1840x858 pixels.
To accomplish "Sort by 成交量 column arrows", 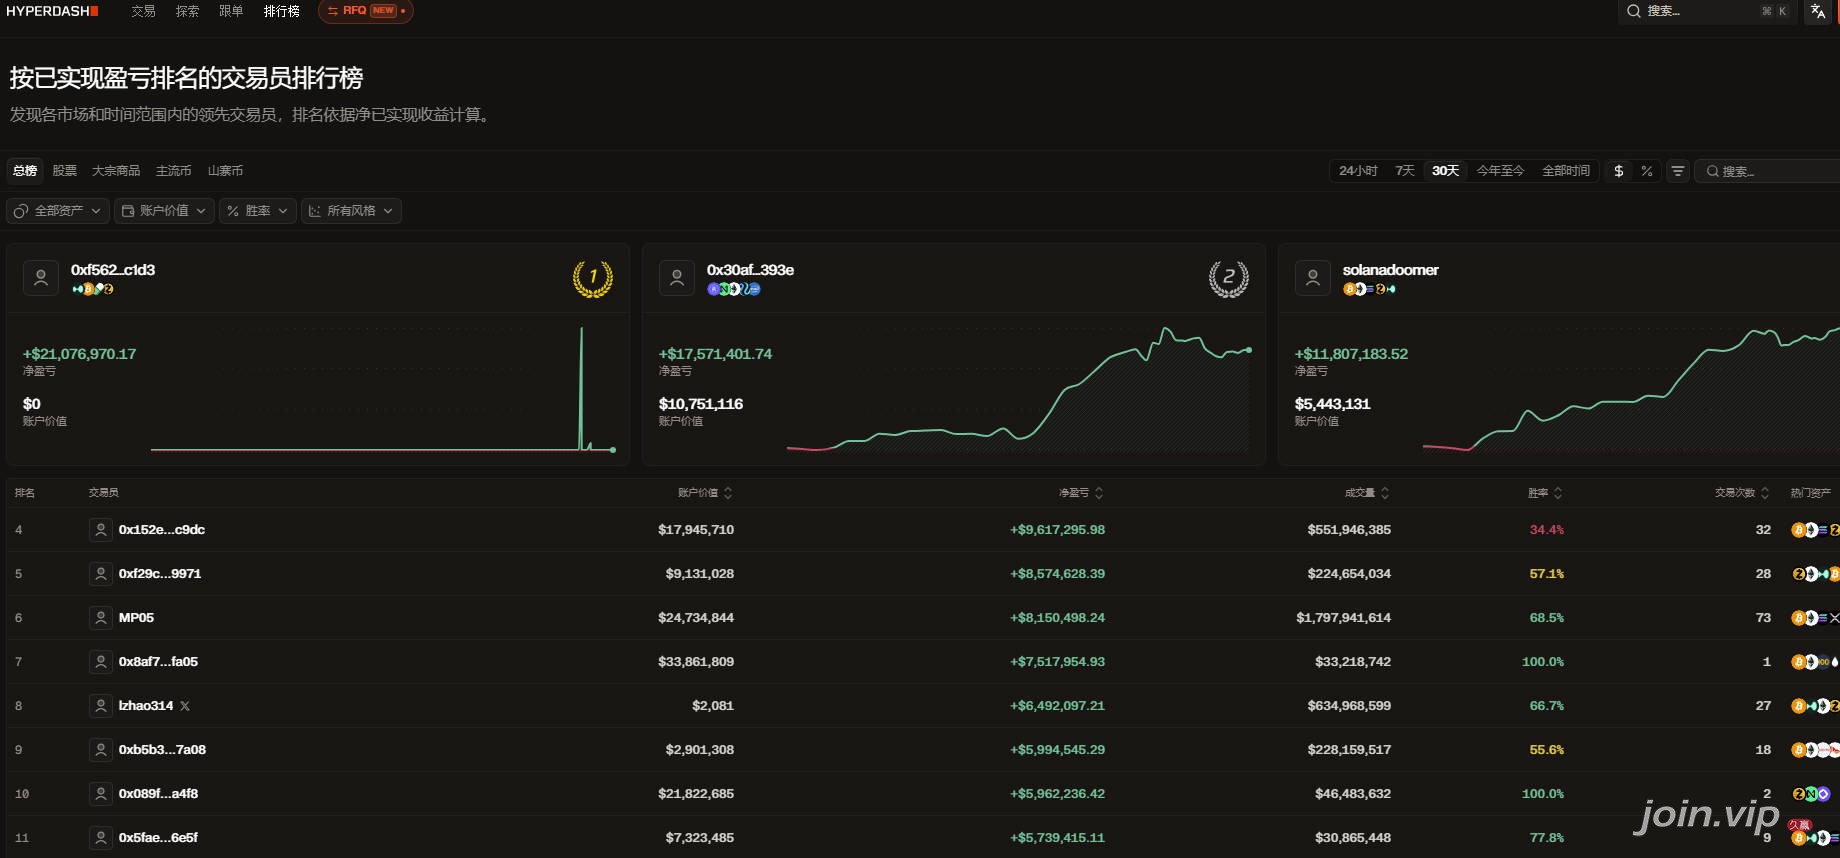I will 1385,493.
